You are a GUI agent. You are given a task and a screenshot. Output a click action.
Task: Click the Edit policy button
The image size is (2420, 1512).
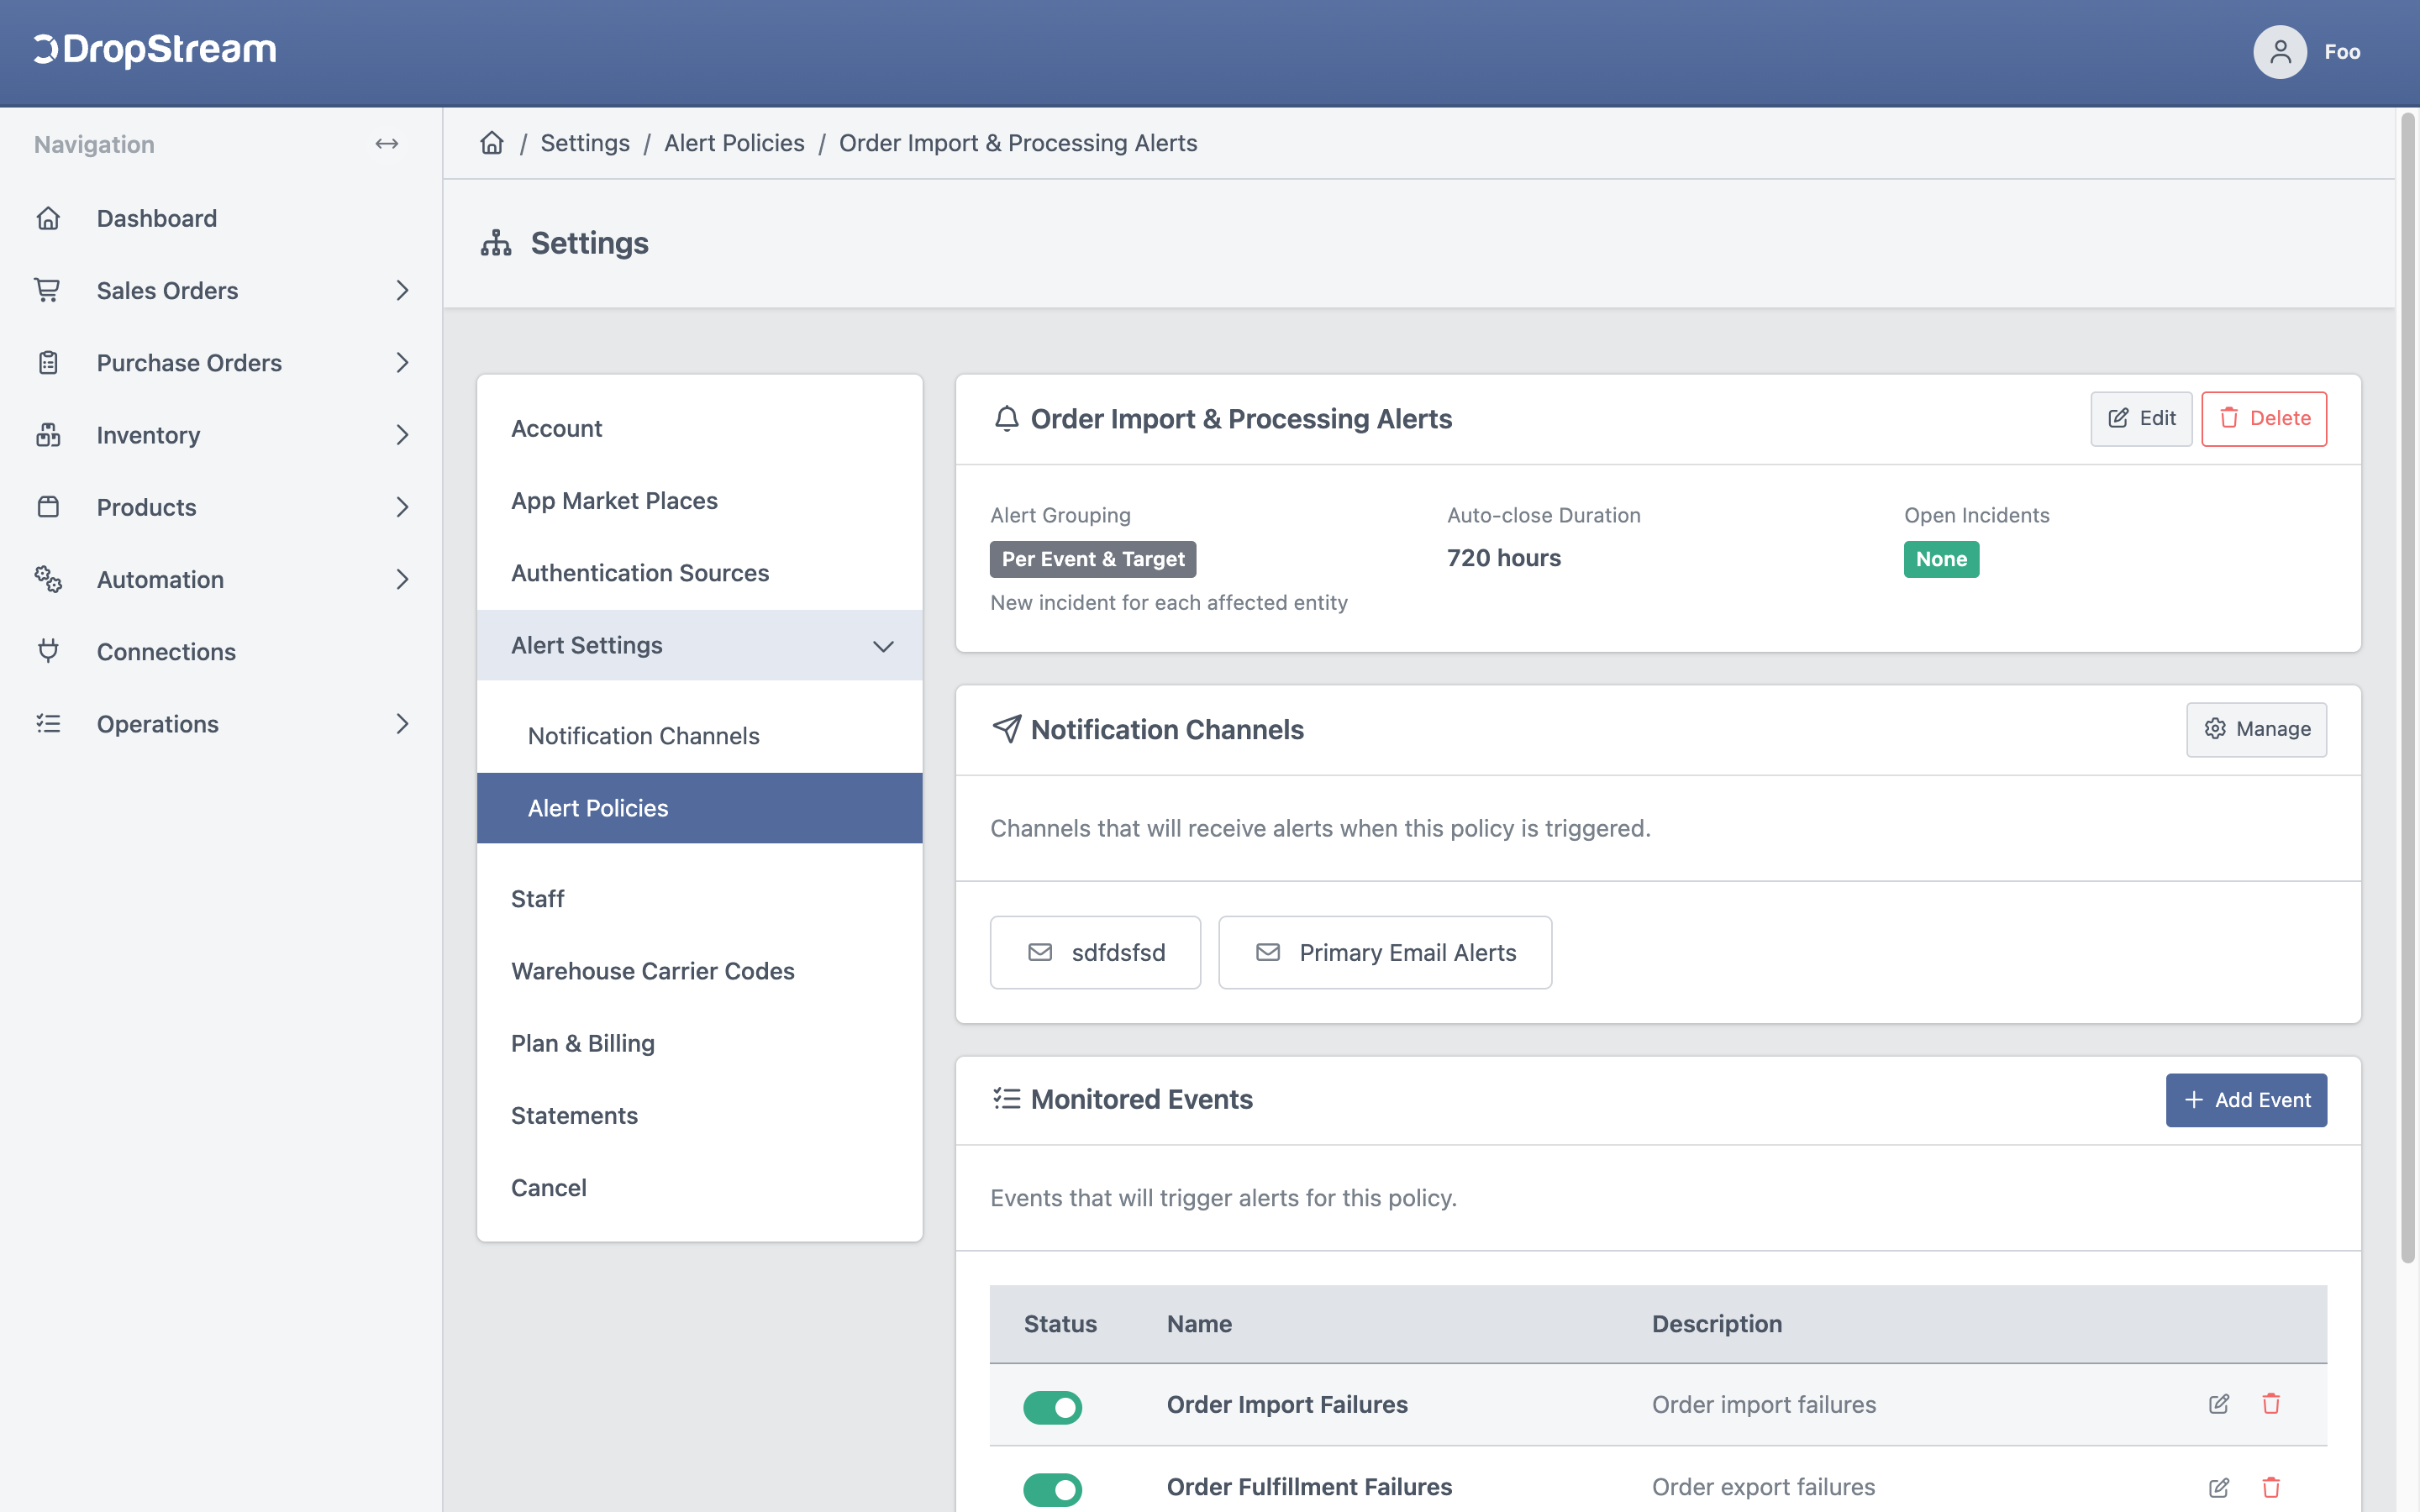tap(2141, 418)
